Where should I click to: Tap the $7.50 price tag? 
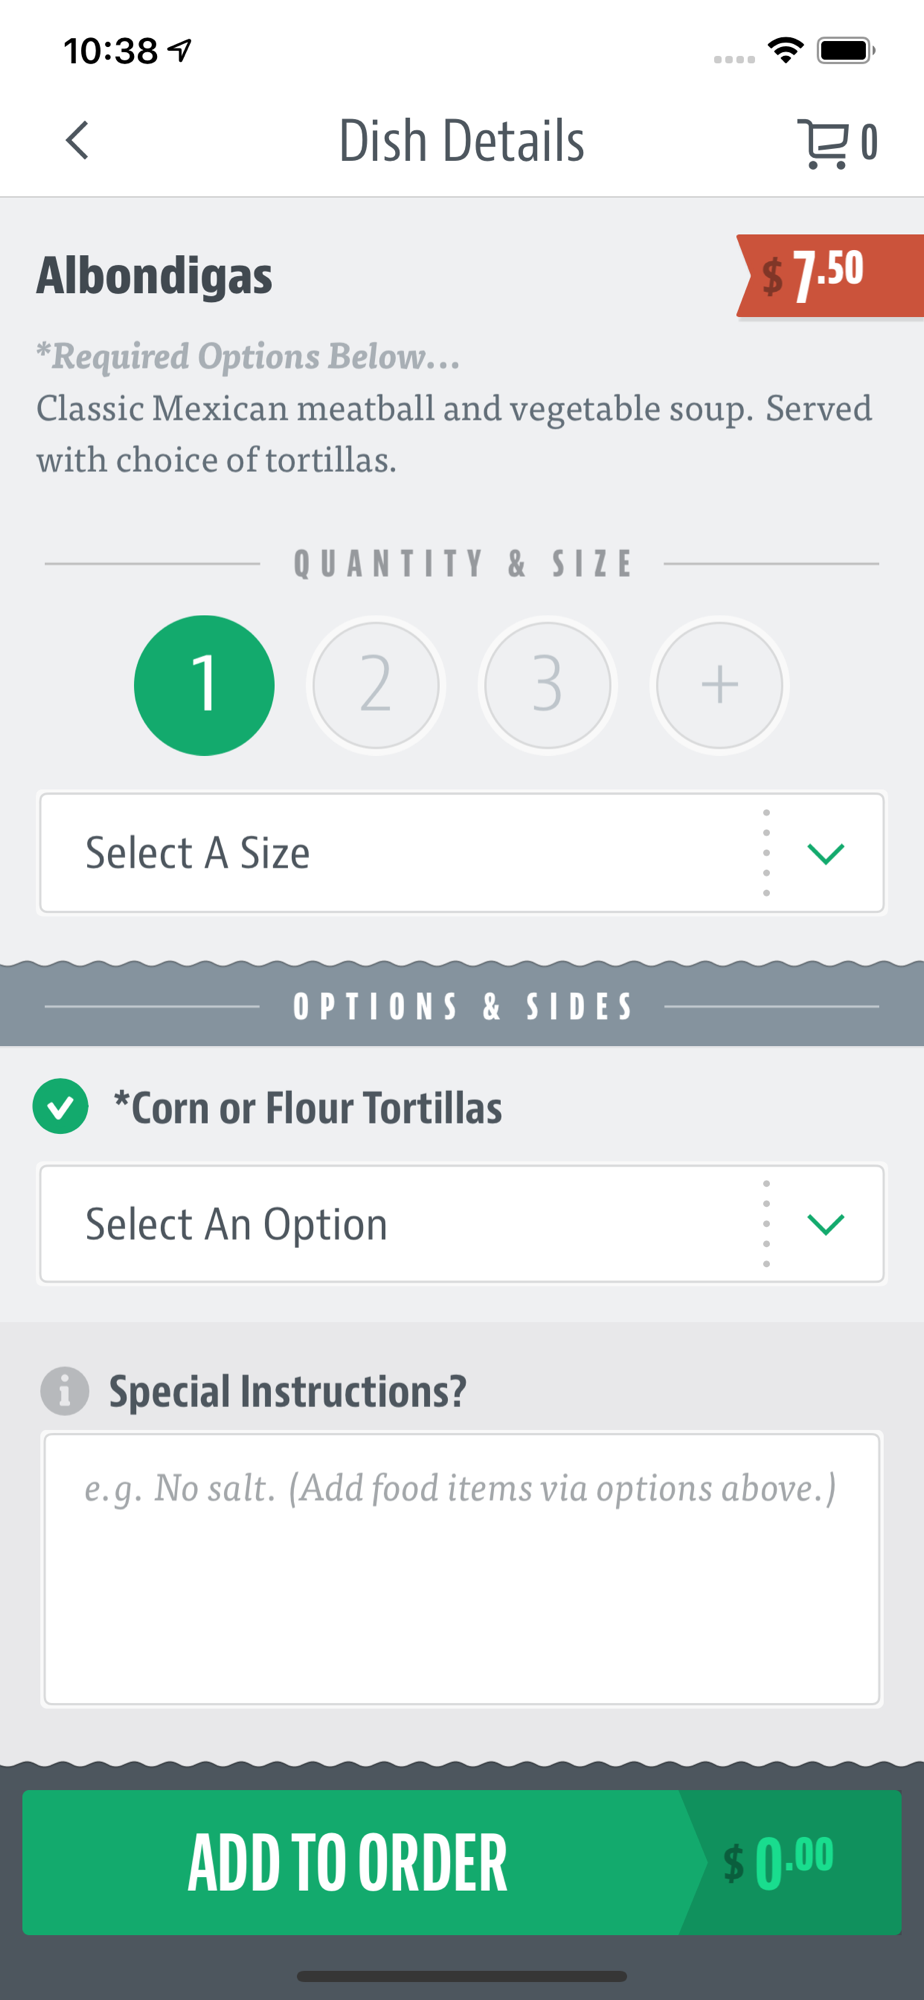[830, 276]
